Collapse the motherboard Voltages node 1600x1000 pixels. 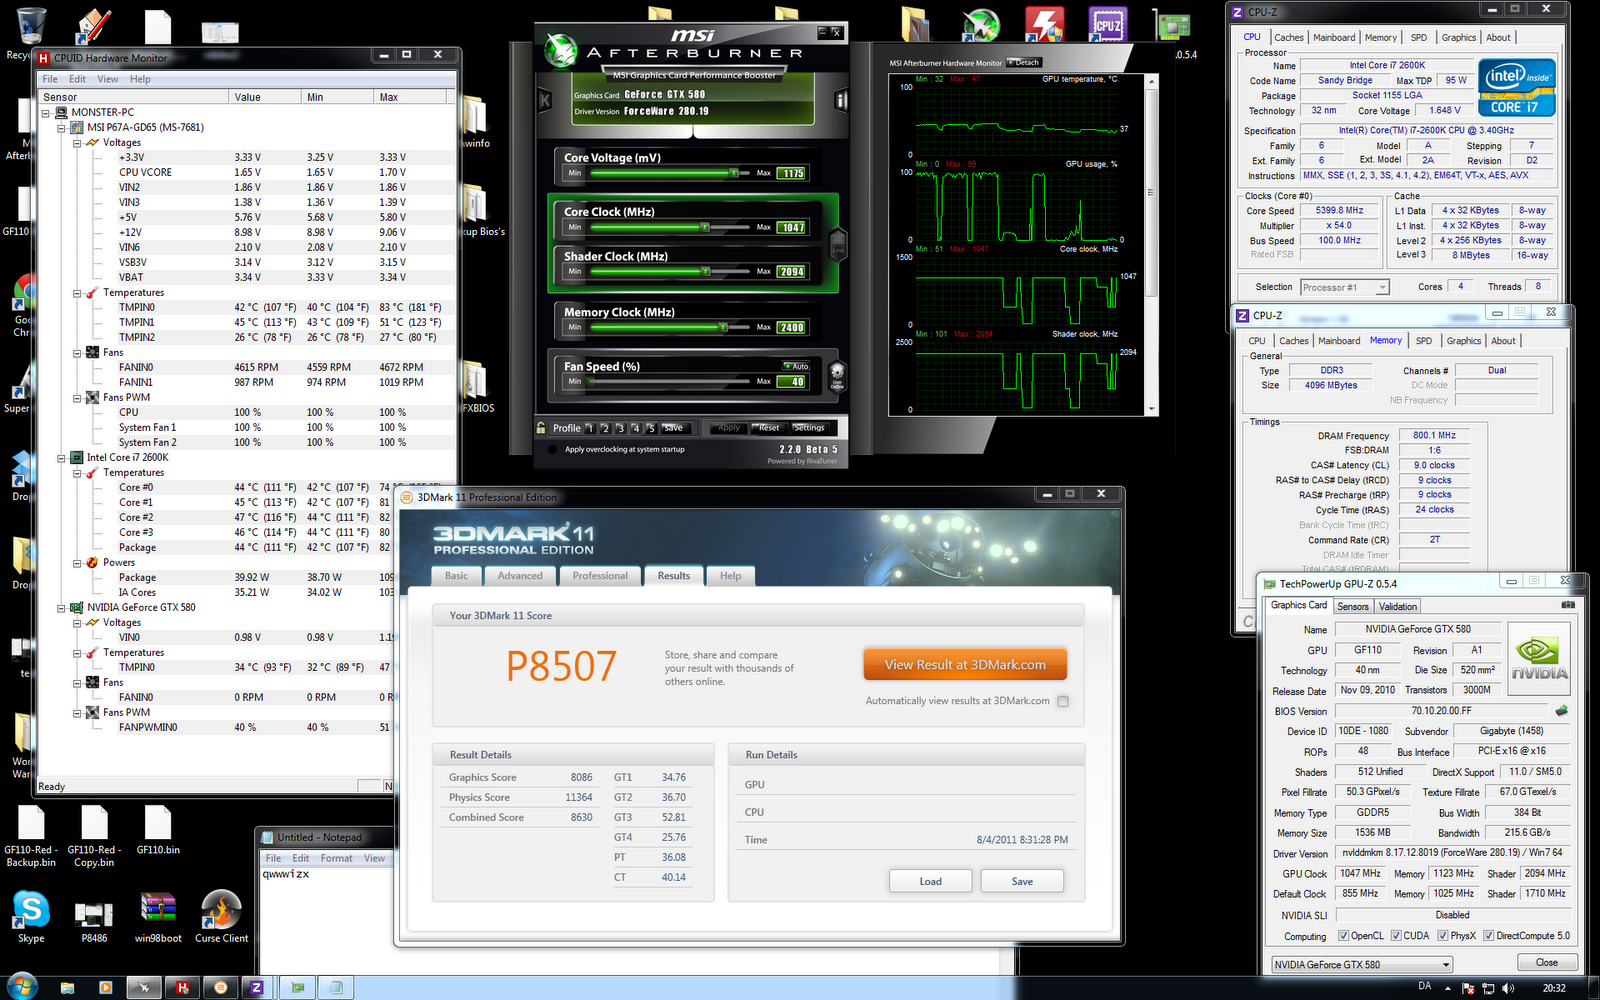coord(78,143)
